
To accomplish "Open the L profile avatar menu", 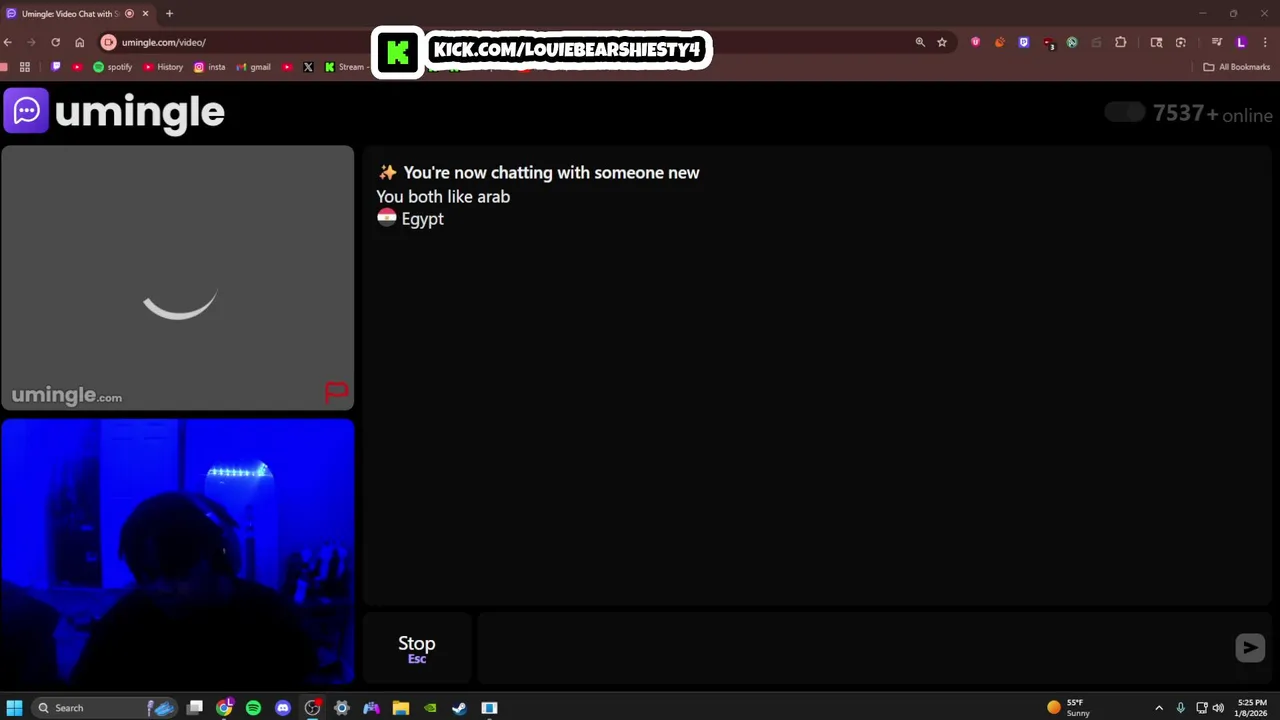I will (1241, 42).
